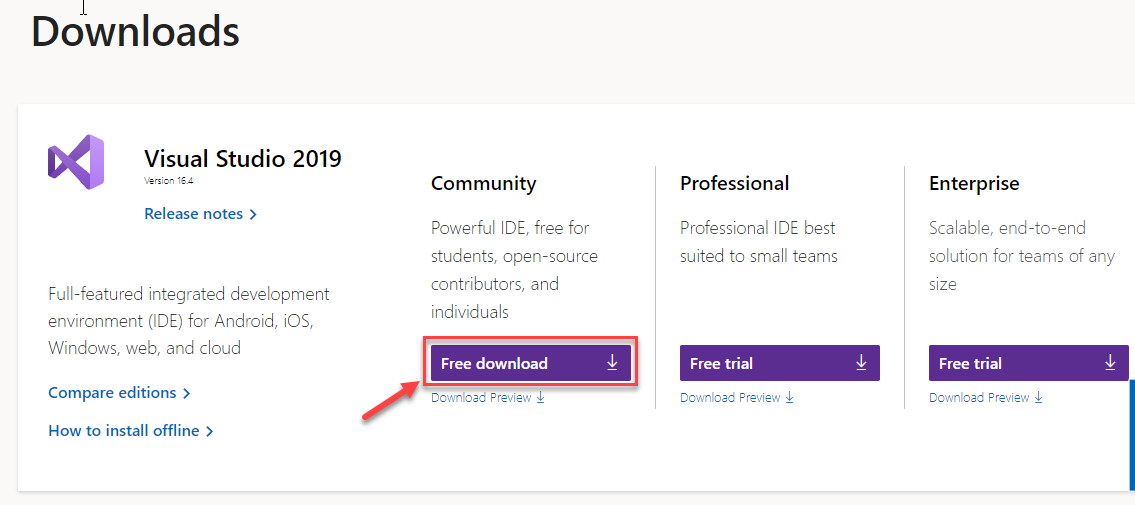The width and height of the screenshot is (1135, 505).
Task: Click download arrow icon in Free download button
Action: [x=612, y=362]
